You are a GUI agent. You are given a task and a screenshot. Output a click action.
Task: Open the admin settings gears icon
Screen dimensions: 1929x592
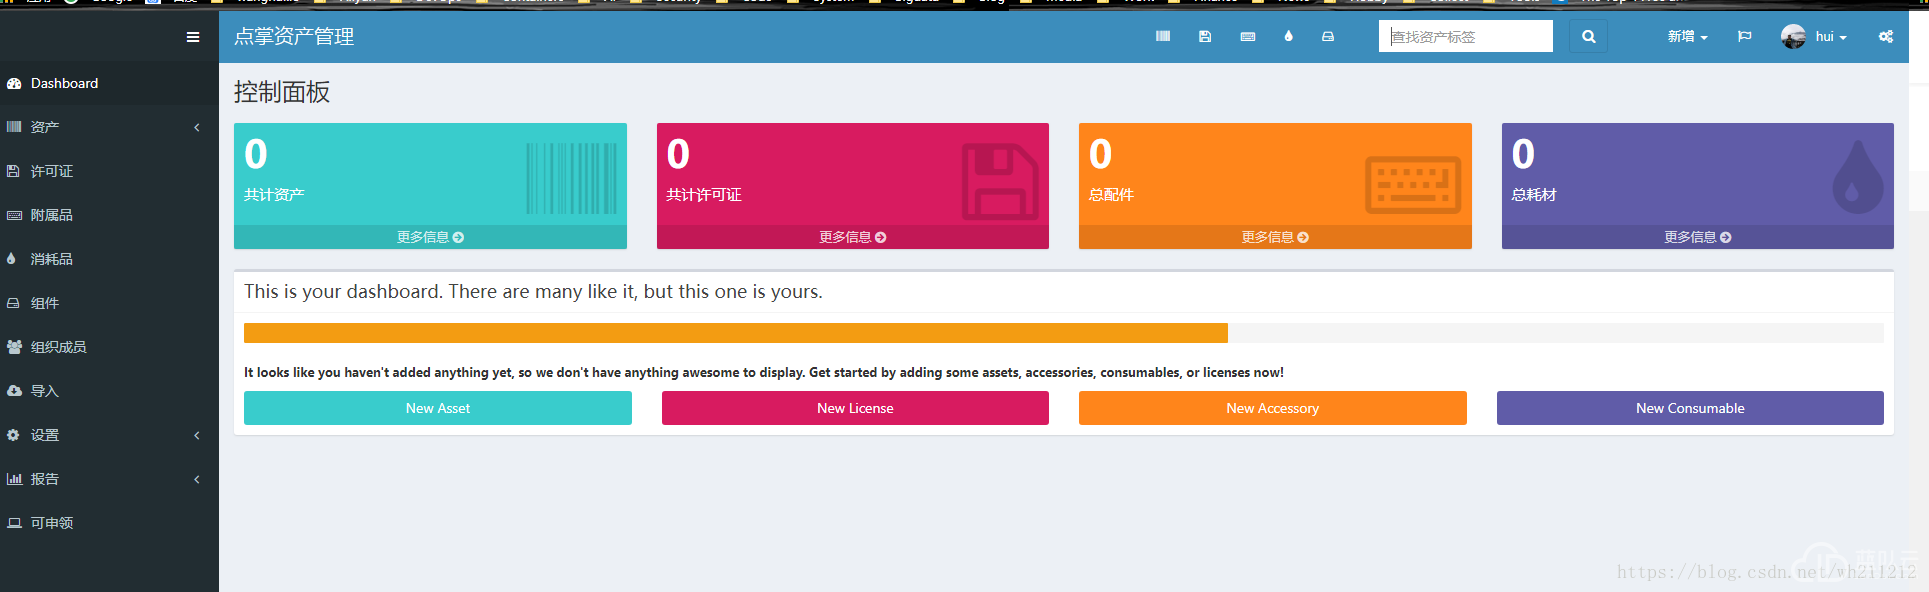pyautogui.click(x=1885, y=36)
